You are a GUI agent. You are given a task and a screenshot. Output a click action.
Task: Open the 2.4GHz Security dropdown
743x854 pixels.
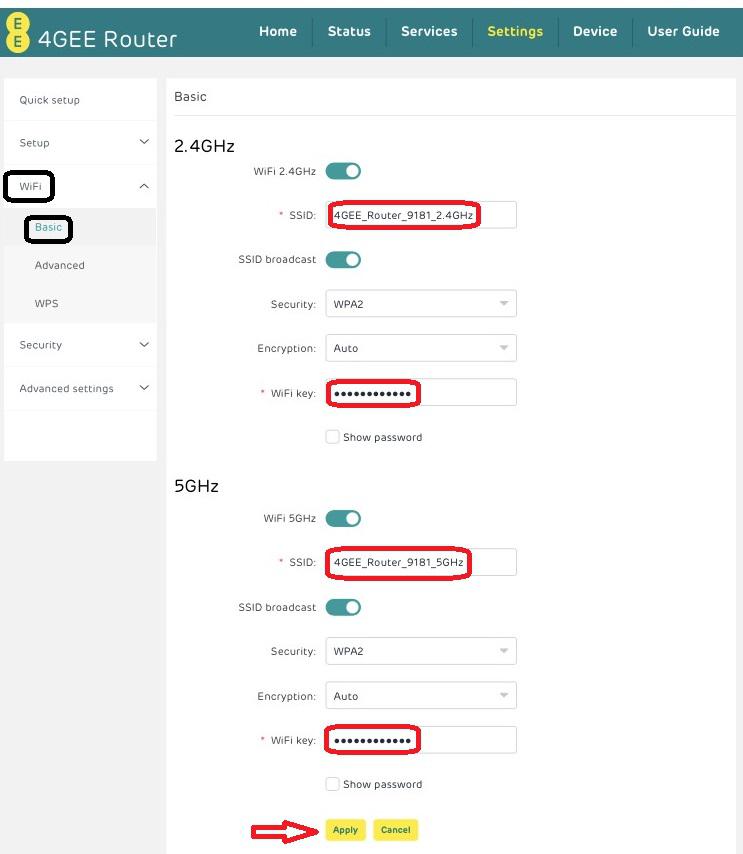(421, 303)
